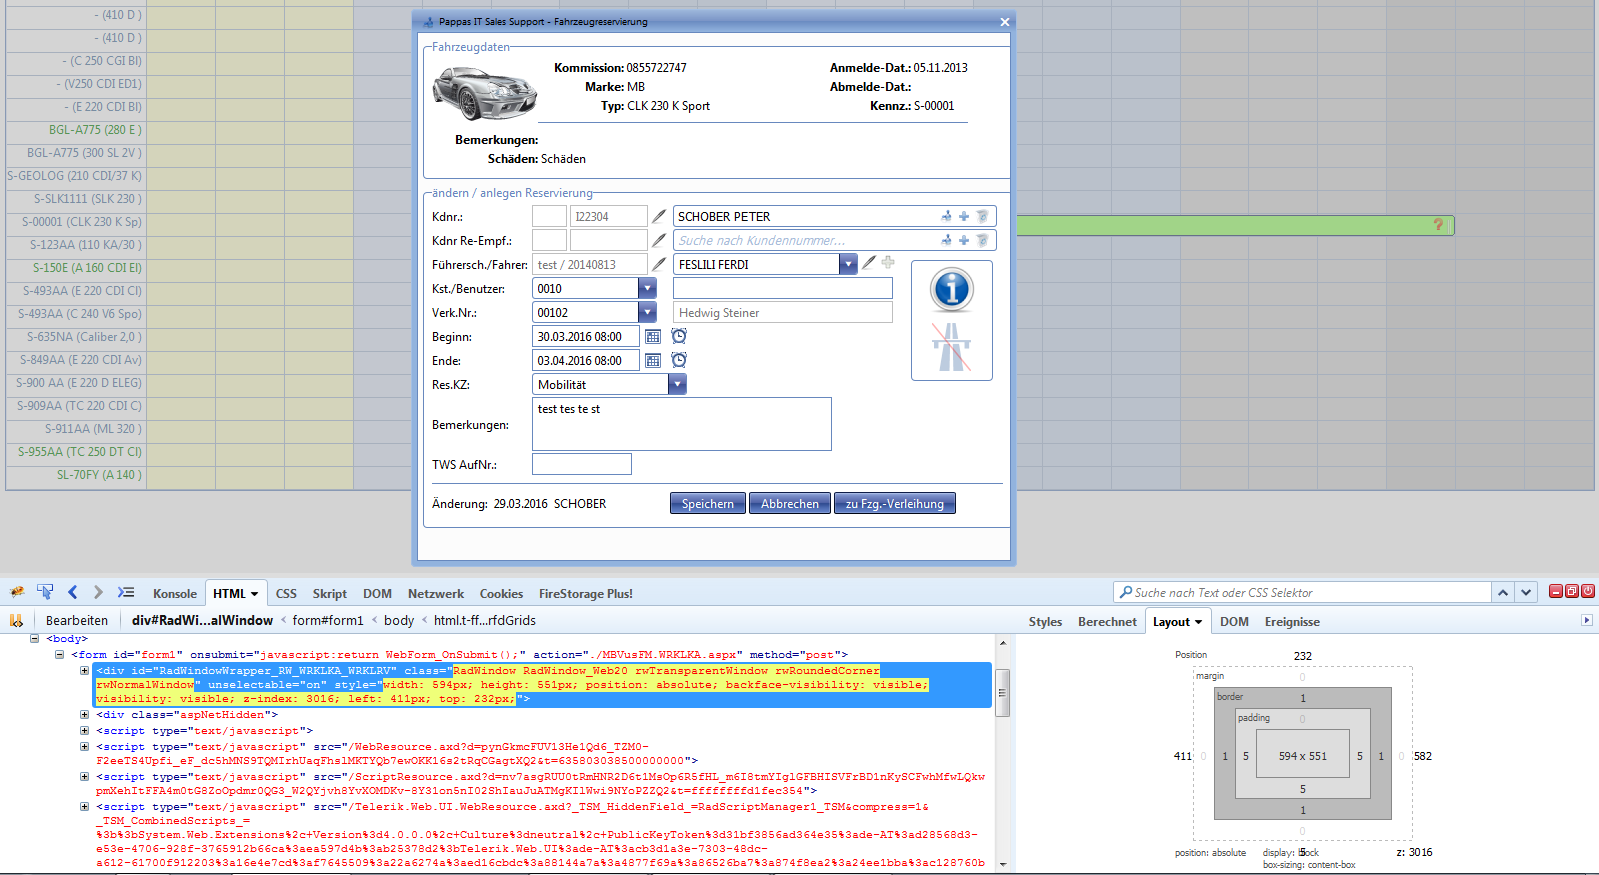Open clock time picker for Beginn
Image resolution: width=1599 pixels, height=875 pixels.
679,336
